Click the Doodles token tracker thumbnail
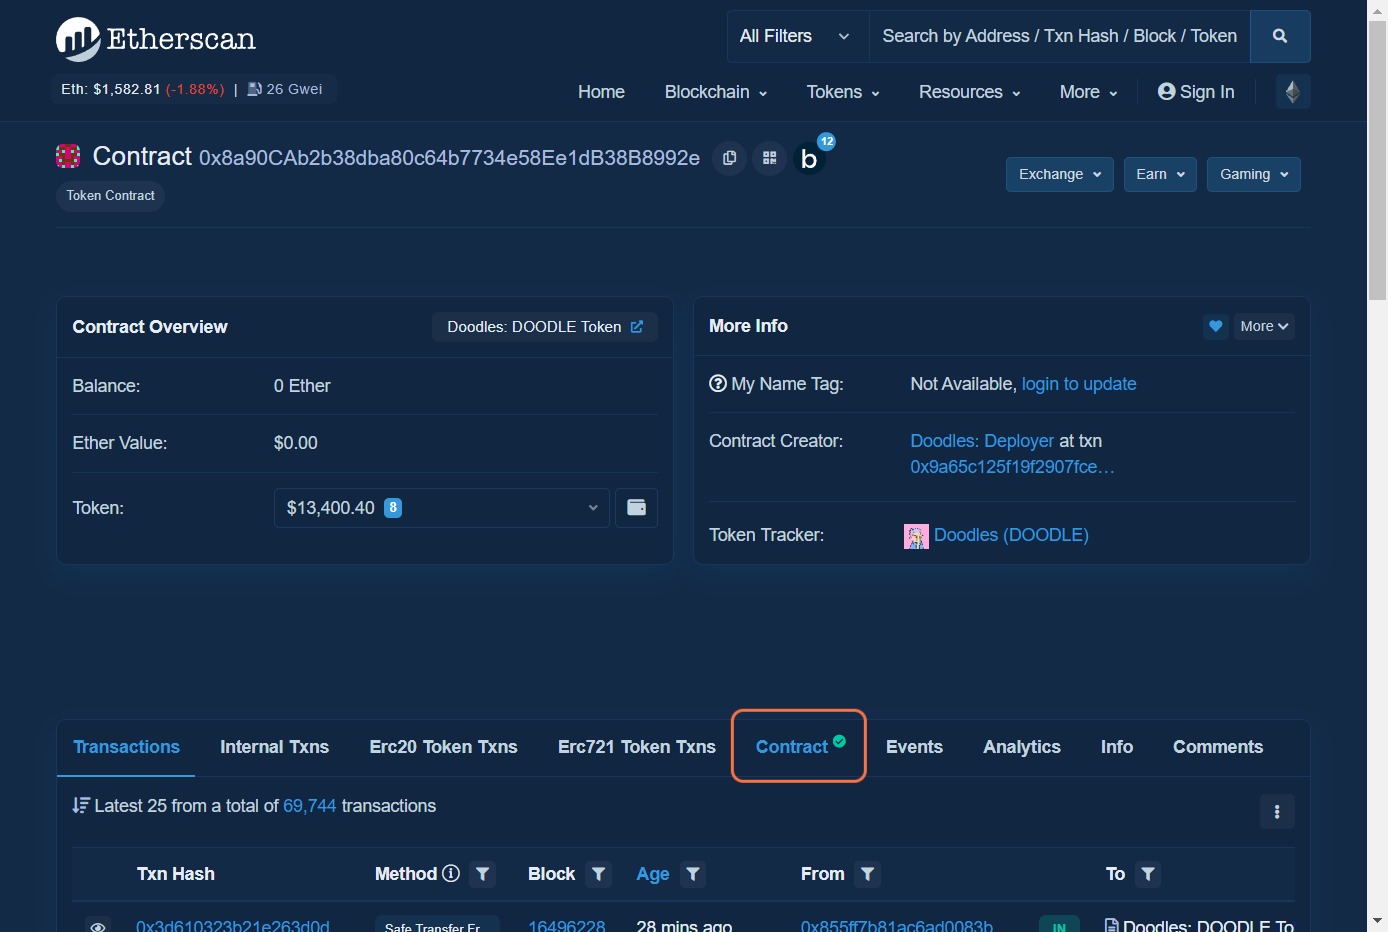1388x932 pixels. 916,536
